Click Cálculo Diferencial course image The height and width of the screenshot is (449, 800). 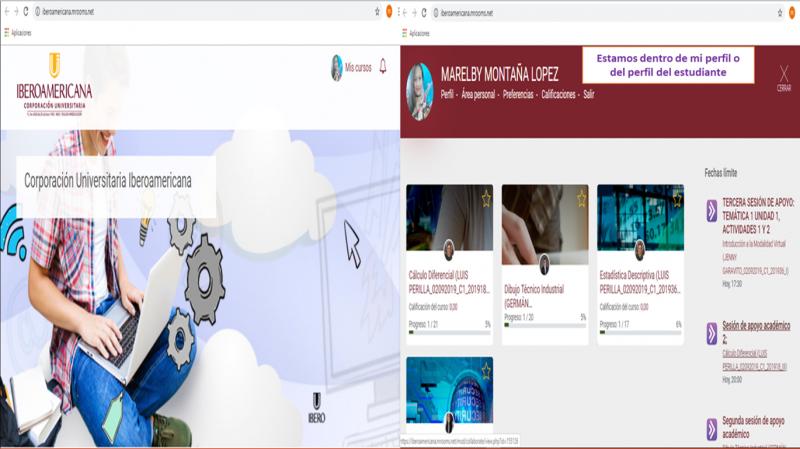449,217
